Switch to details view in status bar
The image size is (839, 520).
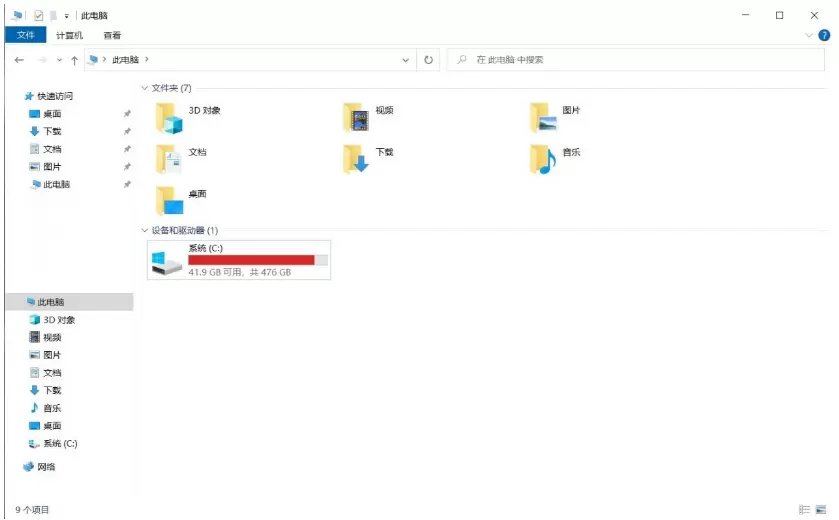pyautogui.click(x=805, y=510)
